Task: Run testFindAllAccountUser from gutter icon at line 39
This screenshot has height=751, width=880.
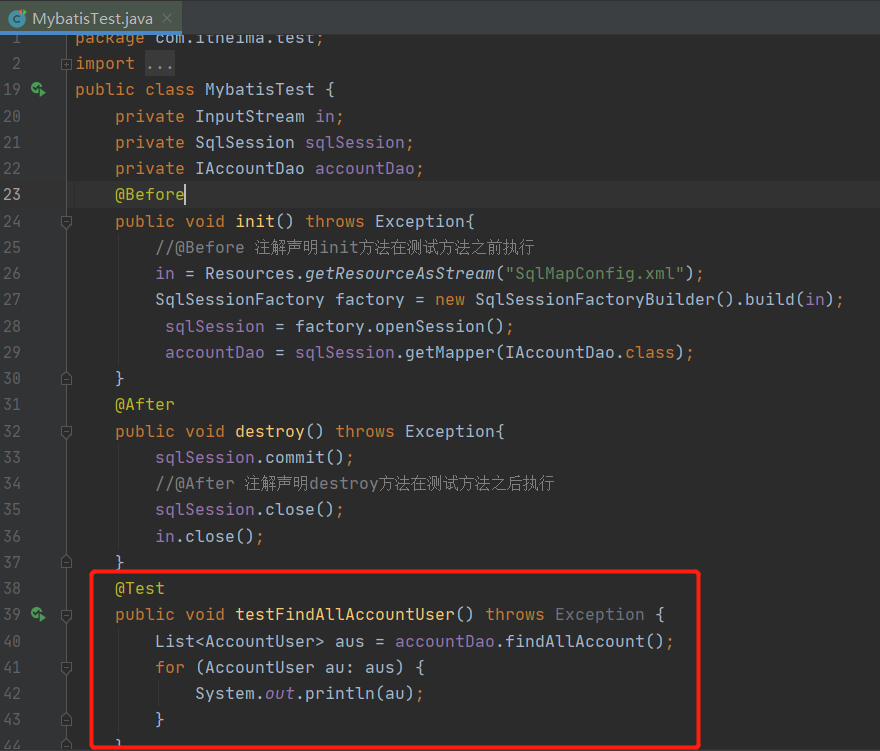Action: pyautogui.click(x=38, y=615)
